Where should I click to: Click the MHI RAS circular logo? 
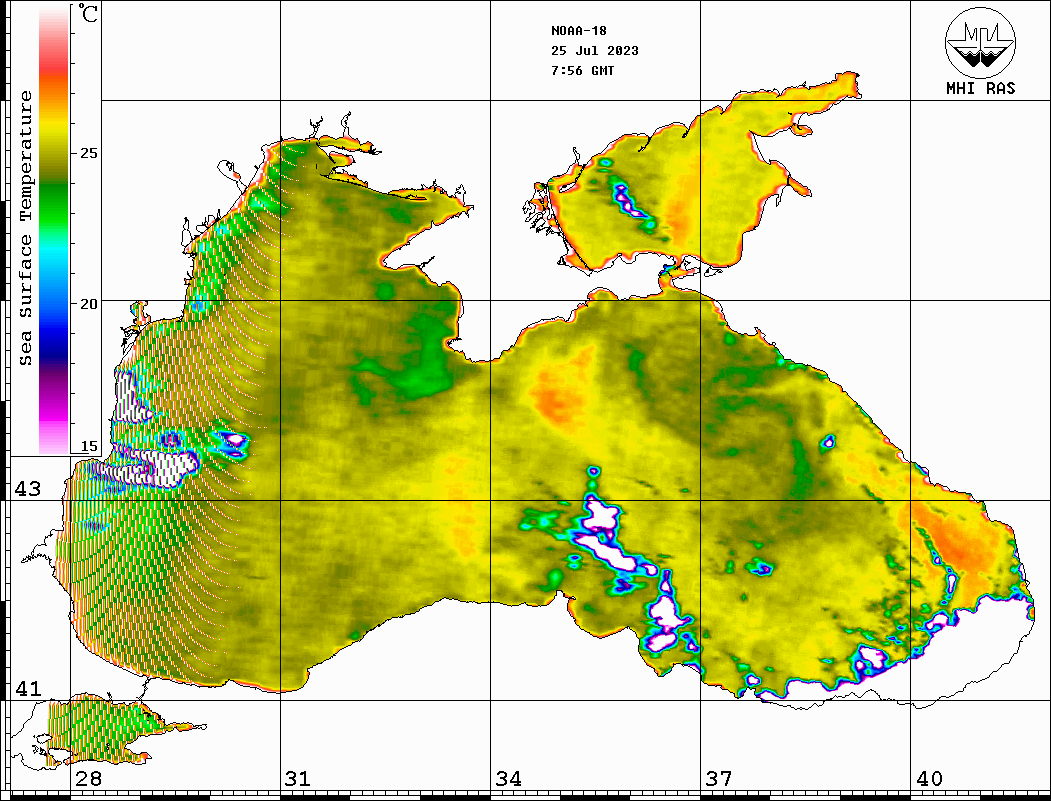(981, 43)
